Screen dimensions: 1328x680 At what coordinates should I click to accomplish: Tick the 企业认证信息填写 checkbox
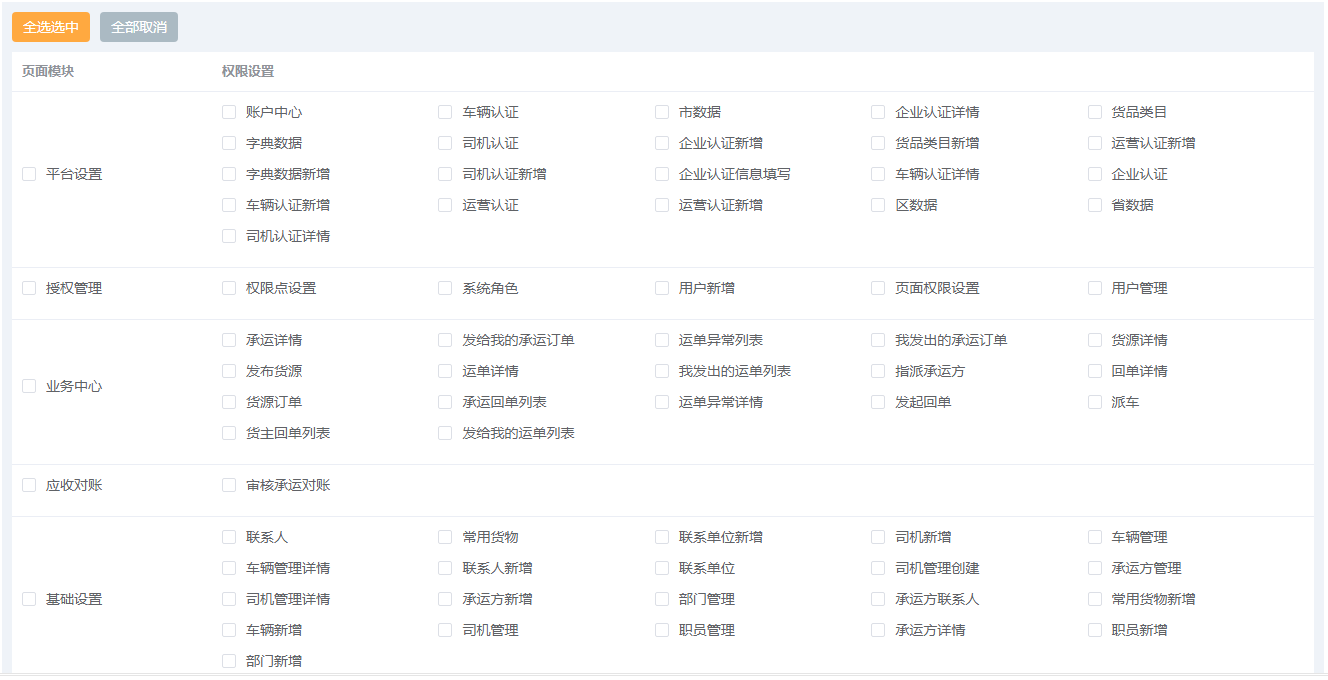point(662,174)
